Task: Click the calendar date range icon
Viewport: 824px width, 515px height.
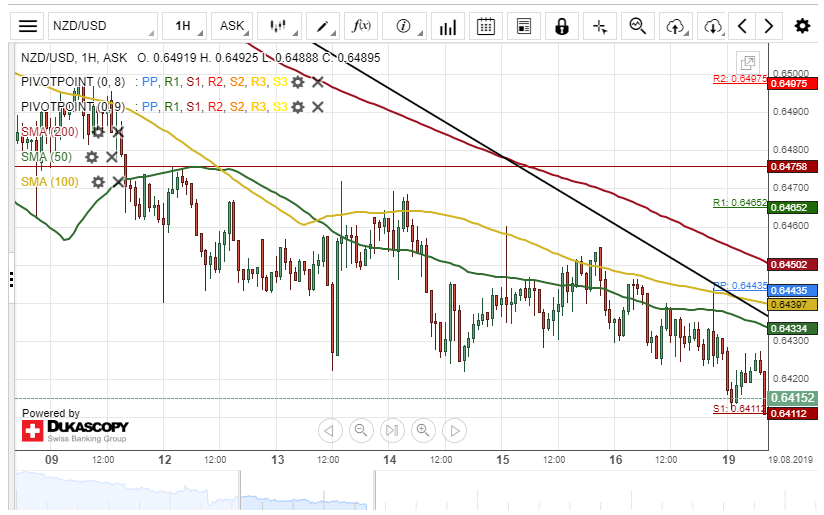Action: [486, 26]
